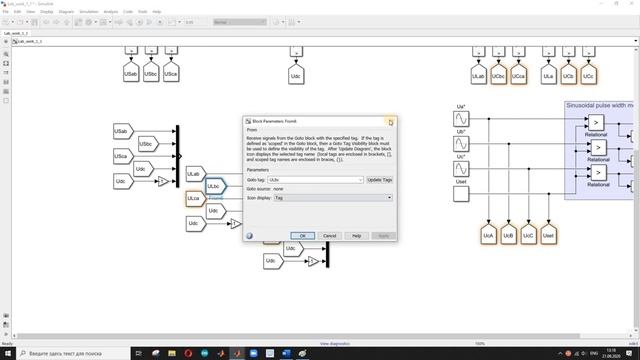Viewport: 640px width, 360px height.
Task: Click the Record signals toolbar icon
Action: coord(172,22)
